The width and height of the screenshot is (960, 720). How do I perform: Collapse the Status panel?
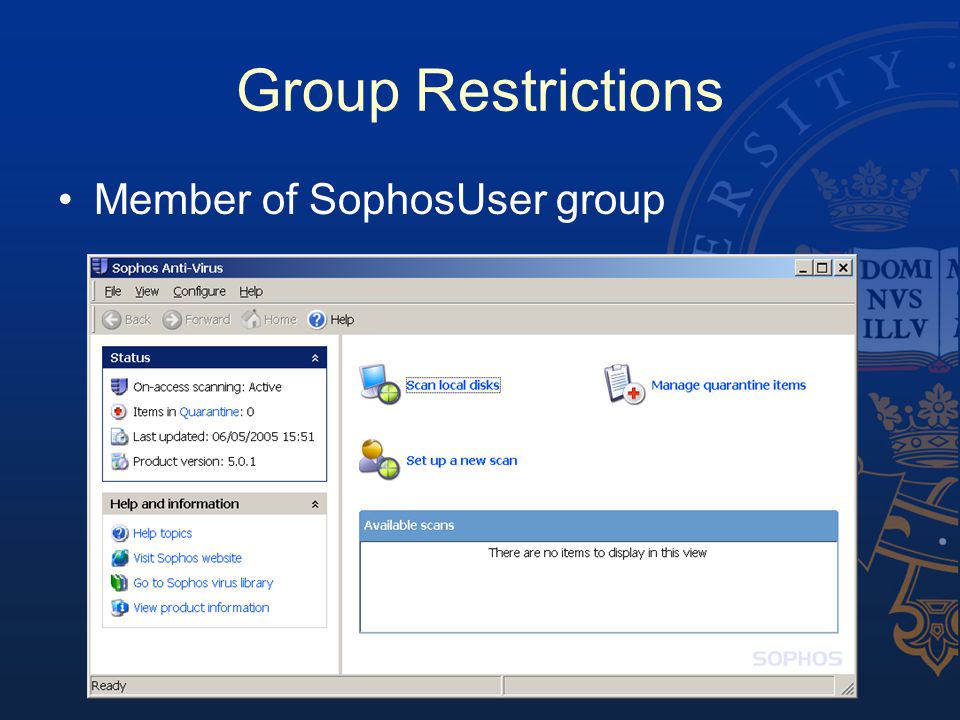click(x=315, y=358)
